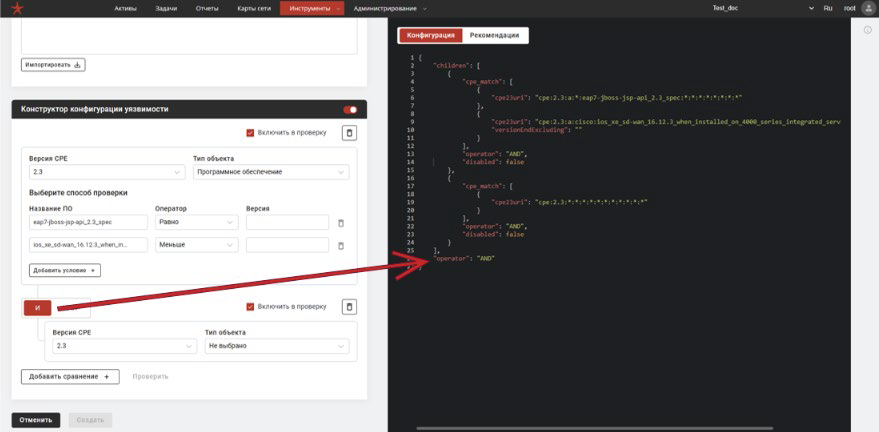The image size is (879, 432).
Task: Switch to the "Рекомендации" tab
Action: [494, 35]
